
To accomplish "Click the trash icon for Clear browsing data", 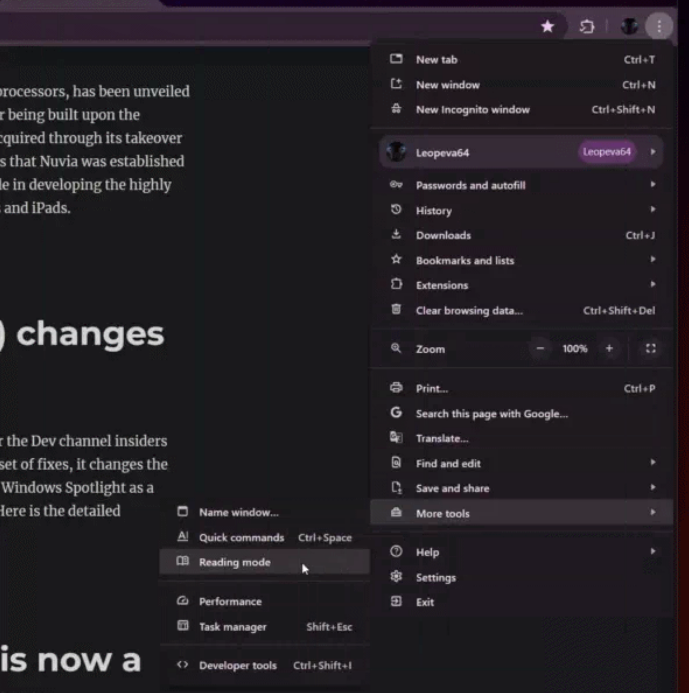I will tap(396, 309).
